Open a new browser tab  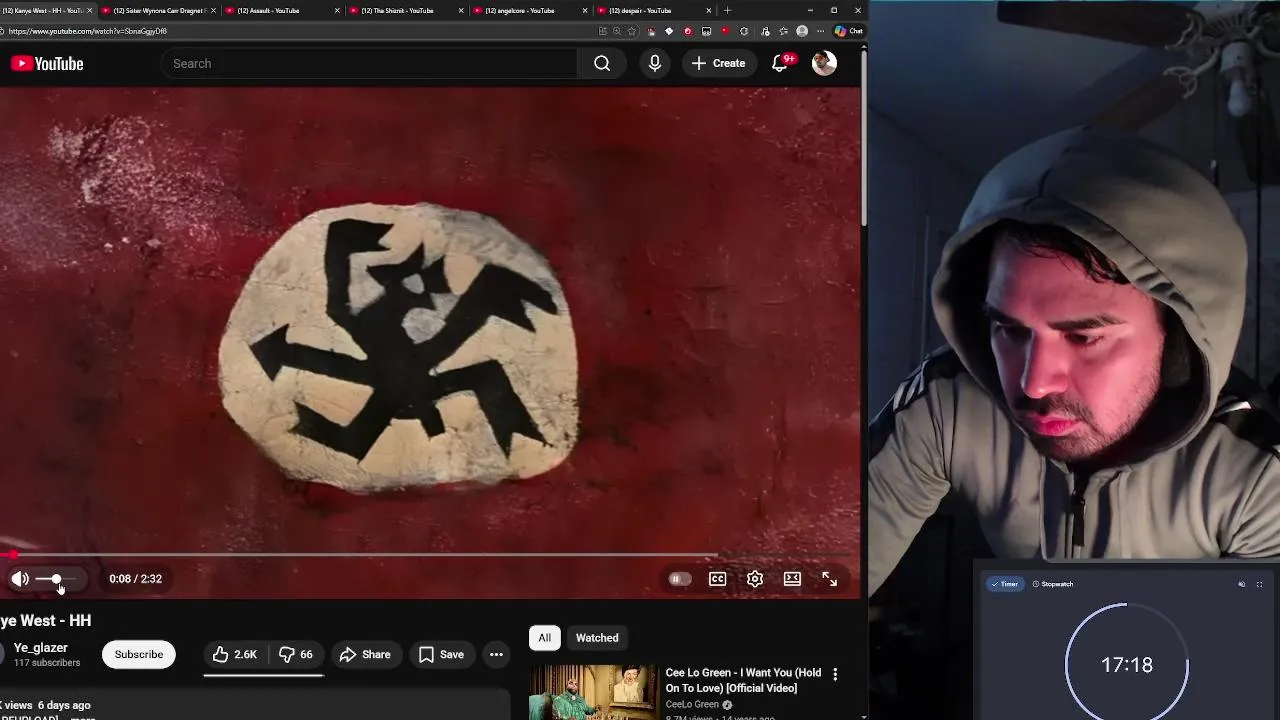pos(727,10)
